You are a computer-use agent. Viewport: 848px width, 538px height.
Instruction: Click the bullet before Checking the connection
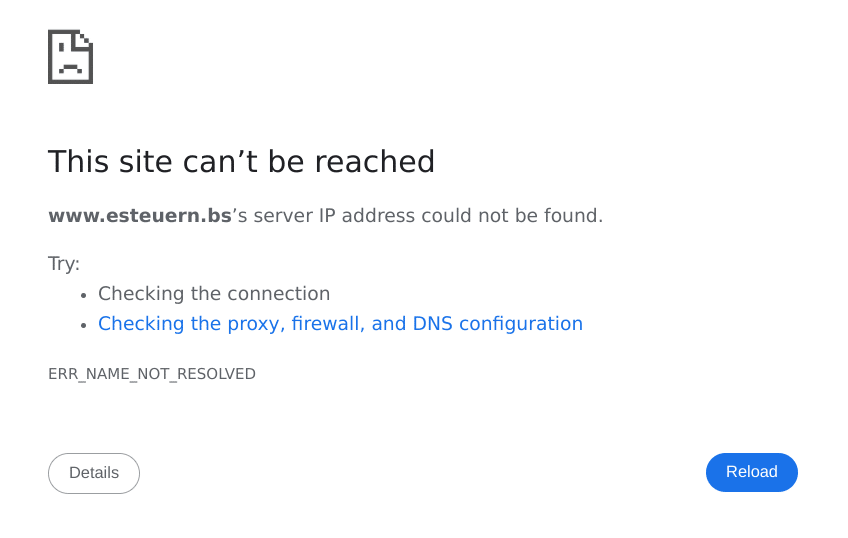(x=83, y=295)
